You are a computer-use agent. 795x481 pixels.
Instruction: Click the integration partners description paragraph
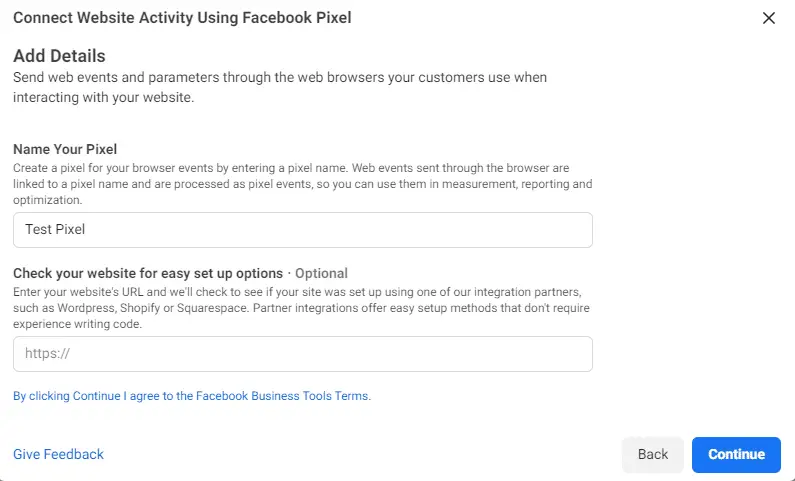(x=302, y=308)
